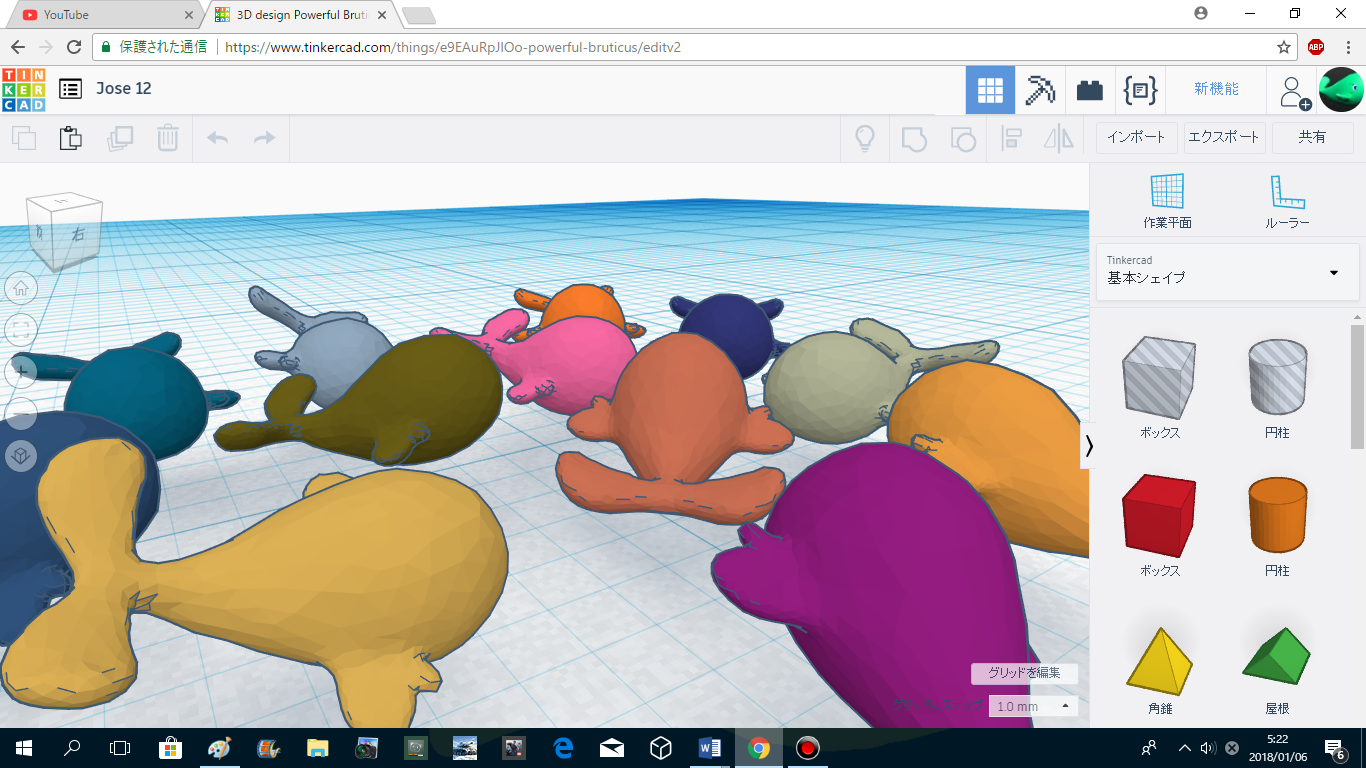Open the 基本シェイプ shapes category dropdown

(x=1227, y=271)
